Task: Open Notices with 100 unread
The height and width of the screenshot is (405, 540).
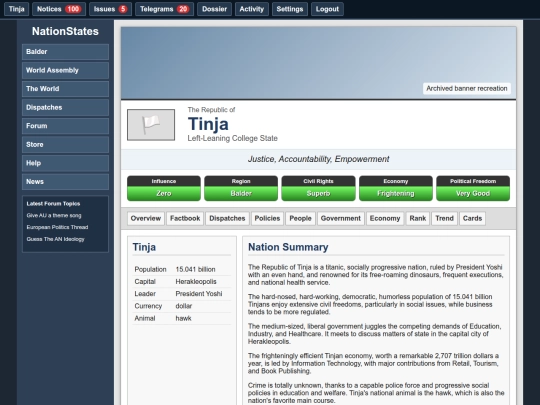Action: tap(59, 9)
